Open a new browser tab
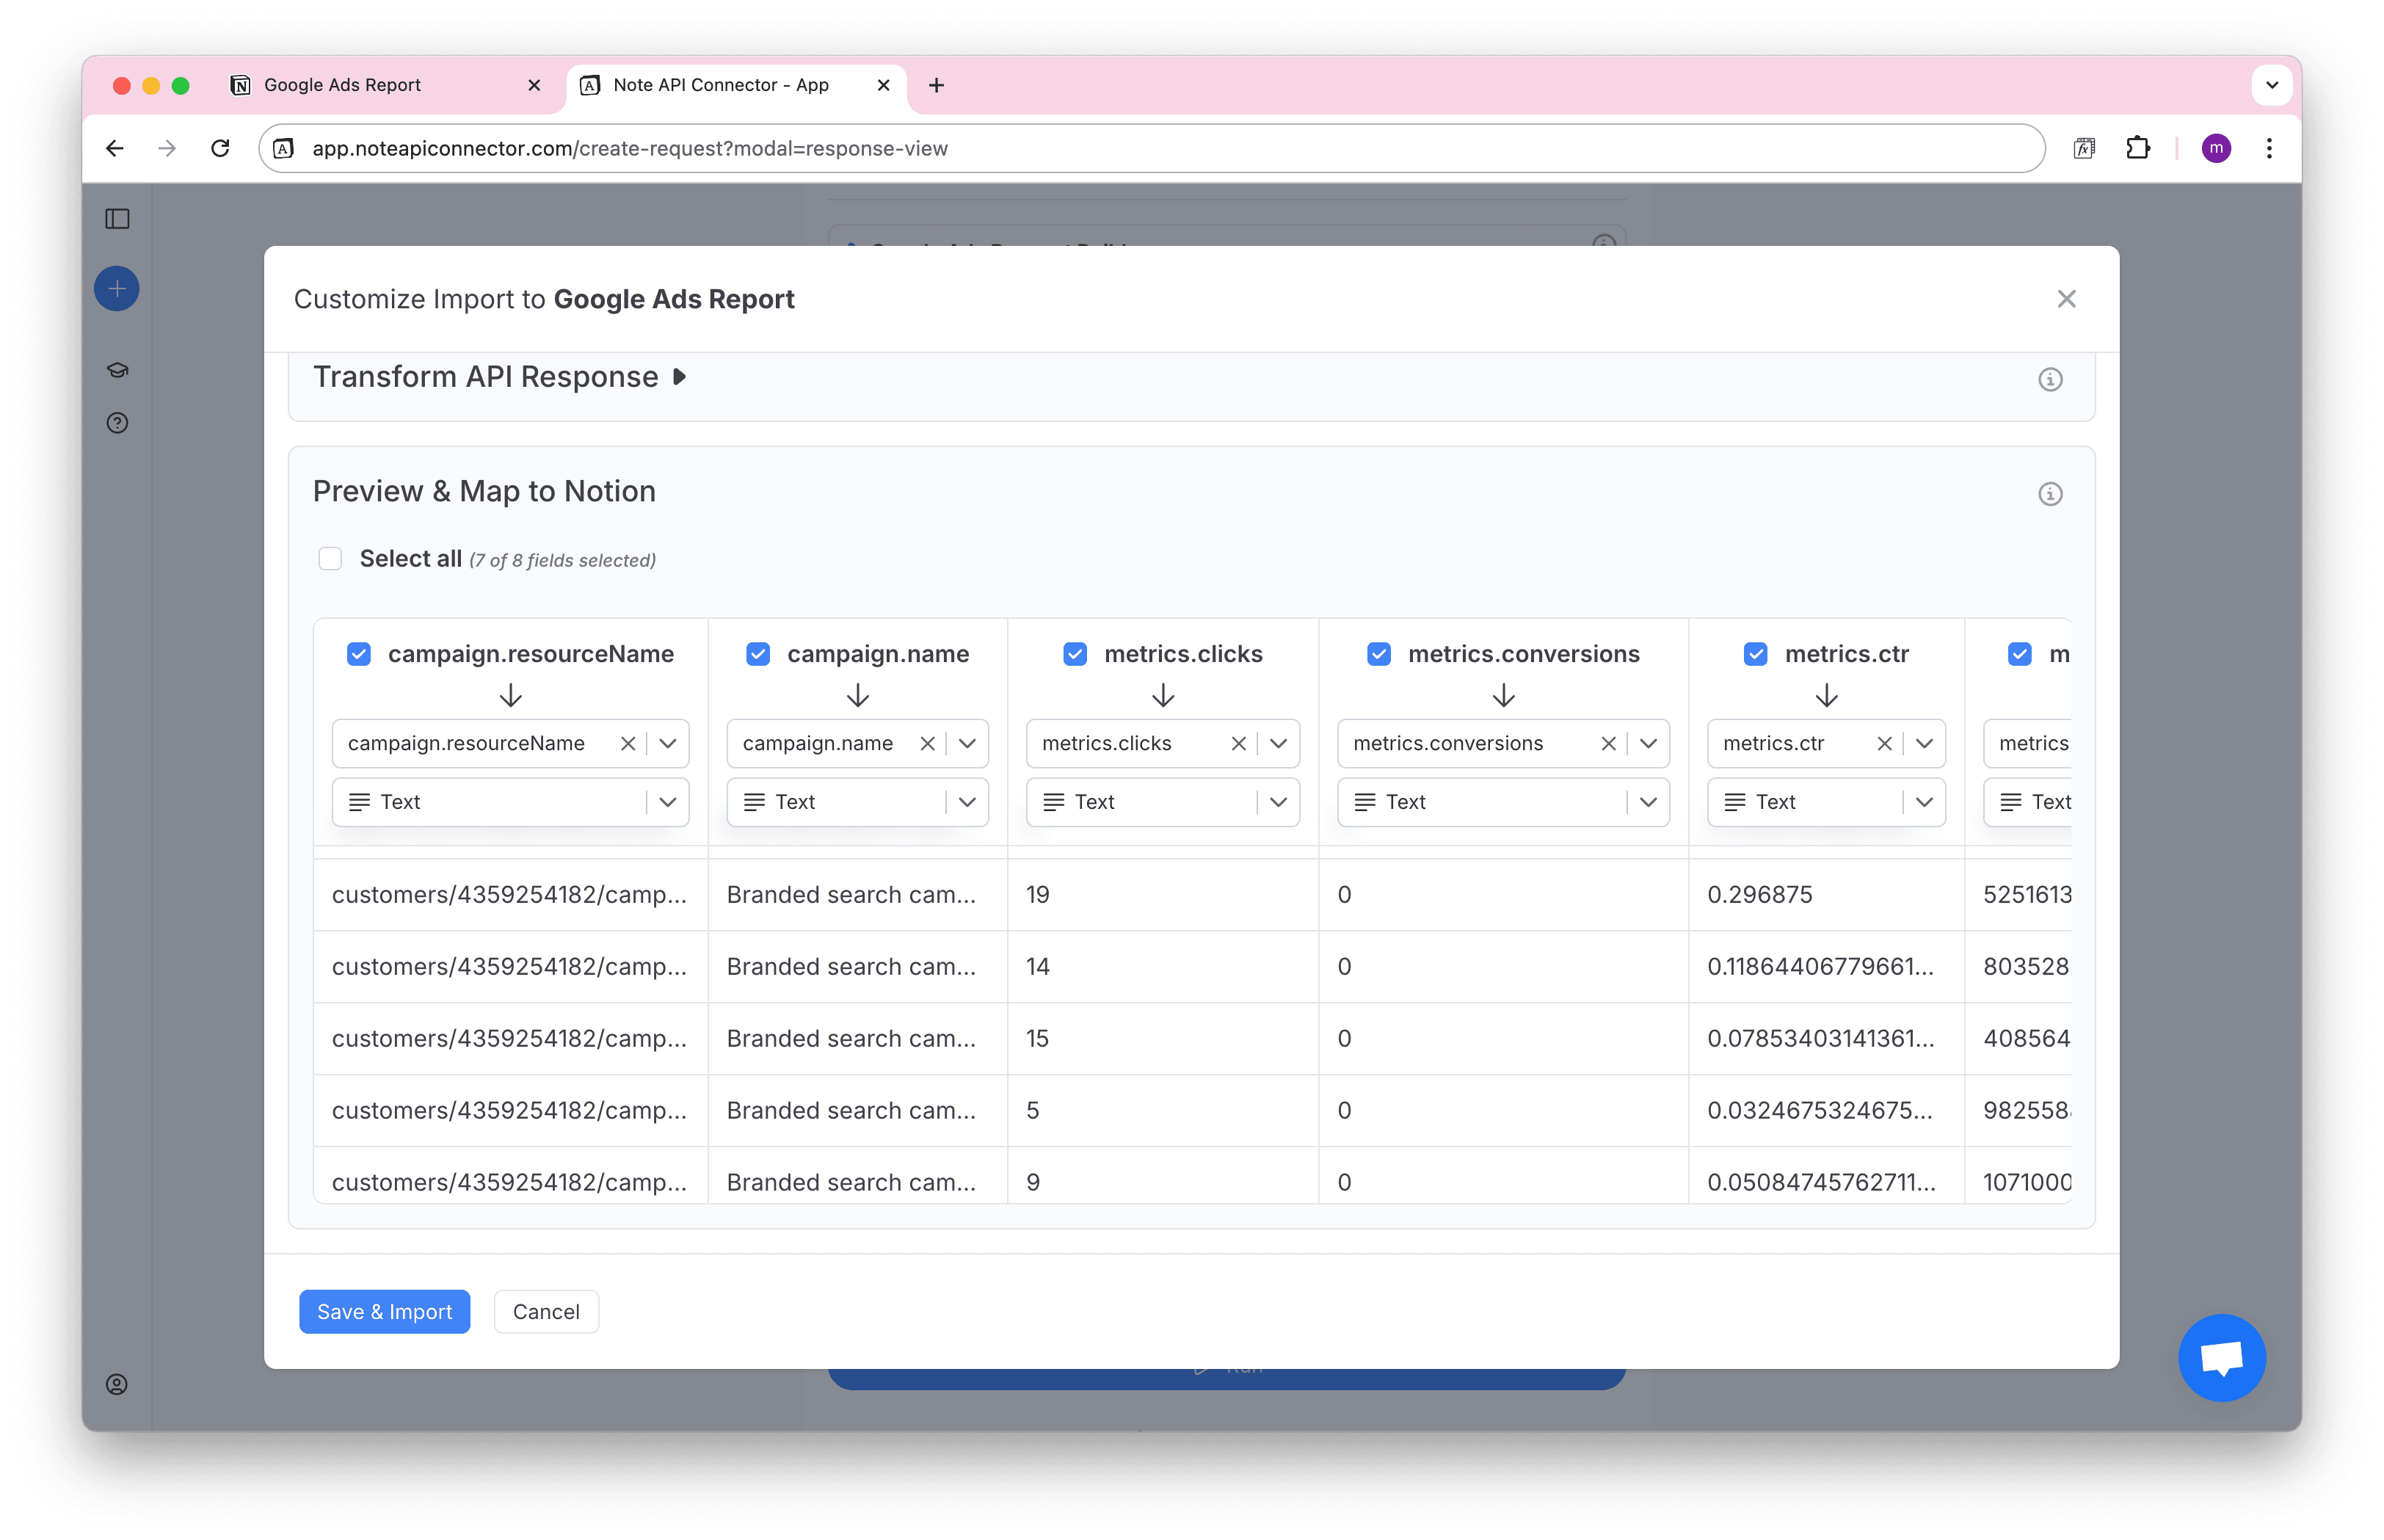Screen dimensions: 2384x1540 click(x=936, y=86)
